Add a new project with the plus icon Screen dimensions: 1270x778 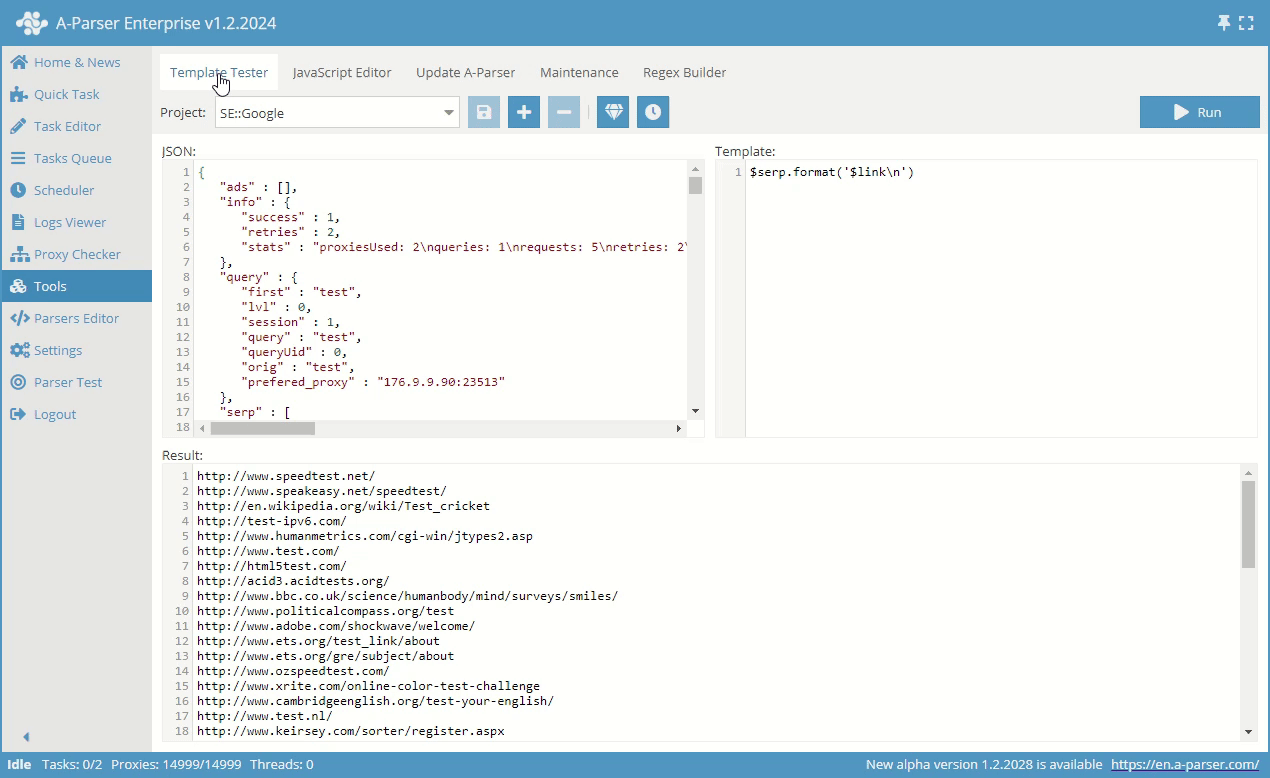[x=524, y=113]
